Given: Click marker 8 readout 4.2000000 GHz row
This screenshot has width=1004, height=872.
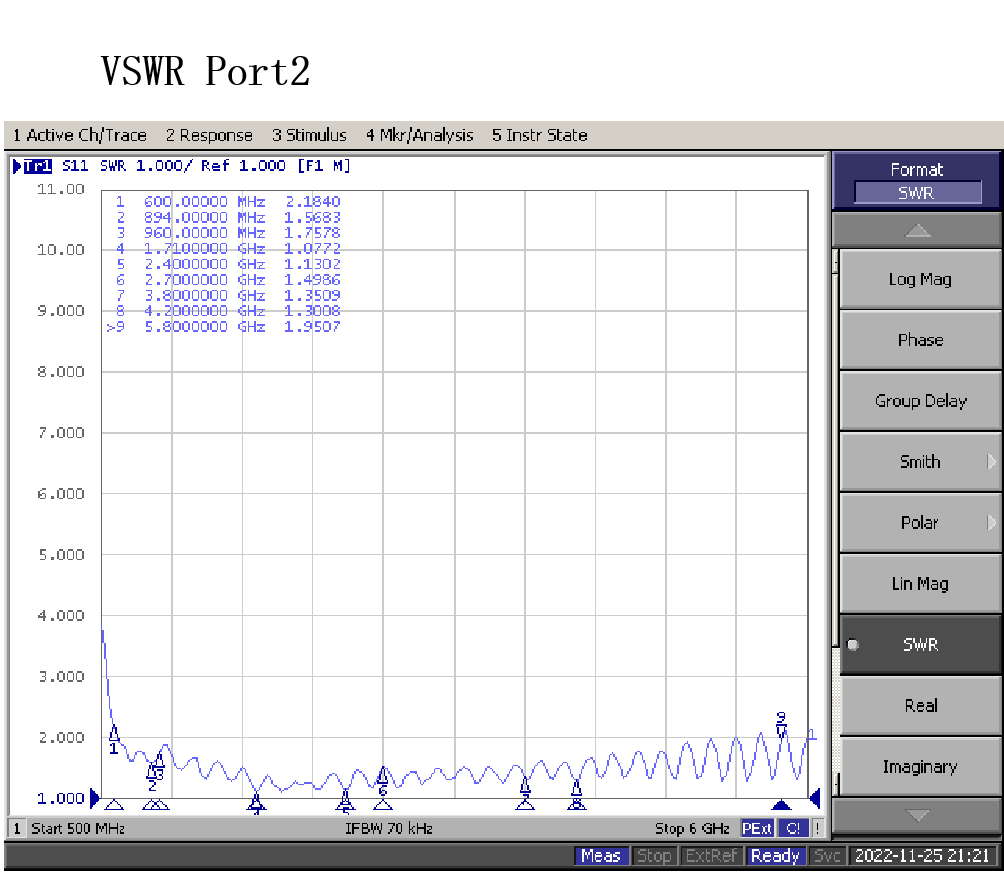Looking at the screenshot, I should click(x=227, y=311).
